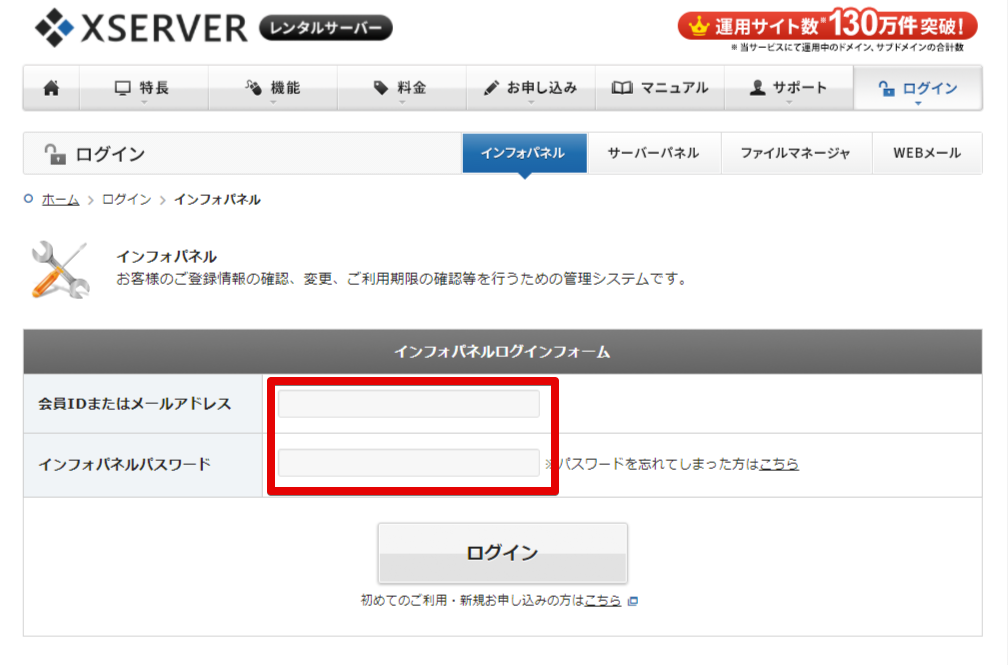
Task: Switch to the ファイルマネージャ tab
Action: (x=796, y=153)
